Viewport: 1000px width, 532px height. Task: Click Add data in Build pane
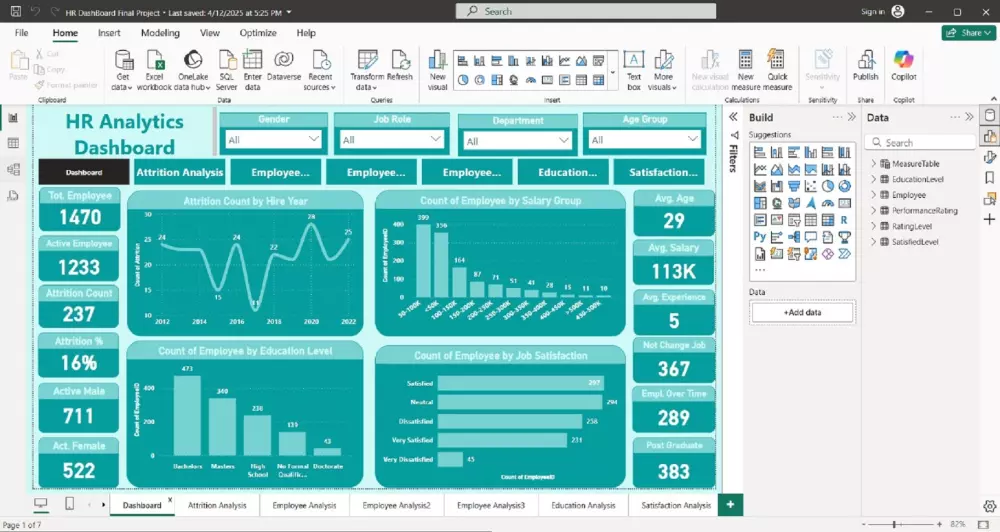click(x=802, y=313)
